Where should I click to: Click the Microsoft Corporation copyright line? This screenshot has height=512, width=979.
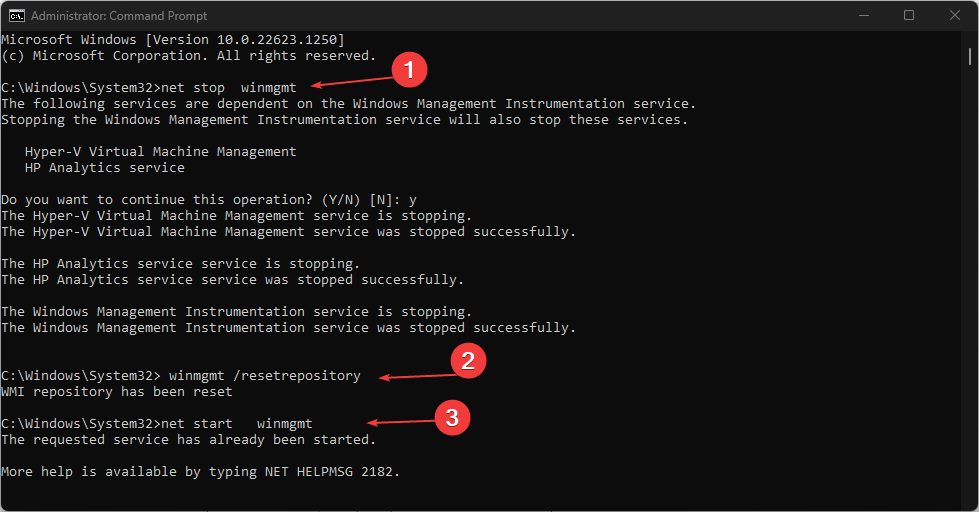pyautogui.click(x=189, y=56)
